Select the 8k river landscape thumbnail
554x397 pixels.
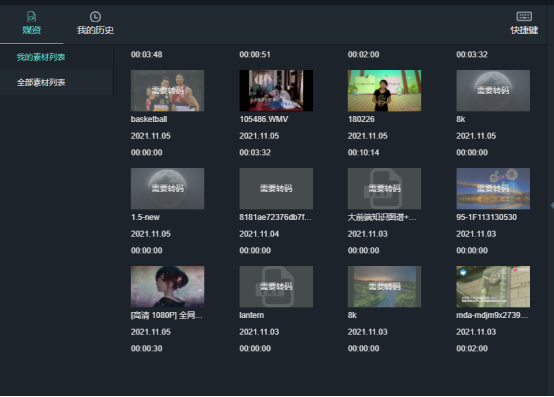pyautogui.click(x=384, y=286)
